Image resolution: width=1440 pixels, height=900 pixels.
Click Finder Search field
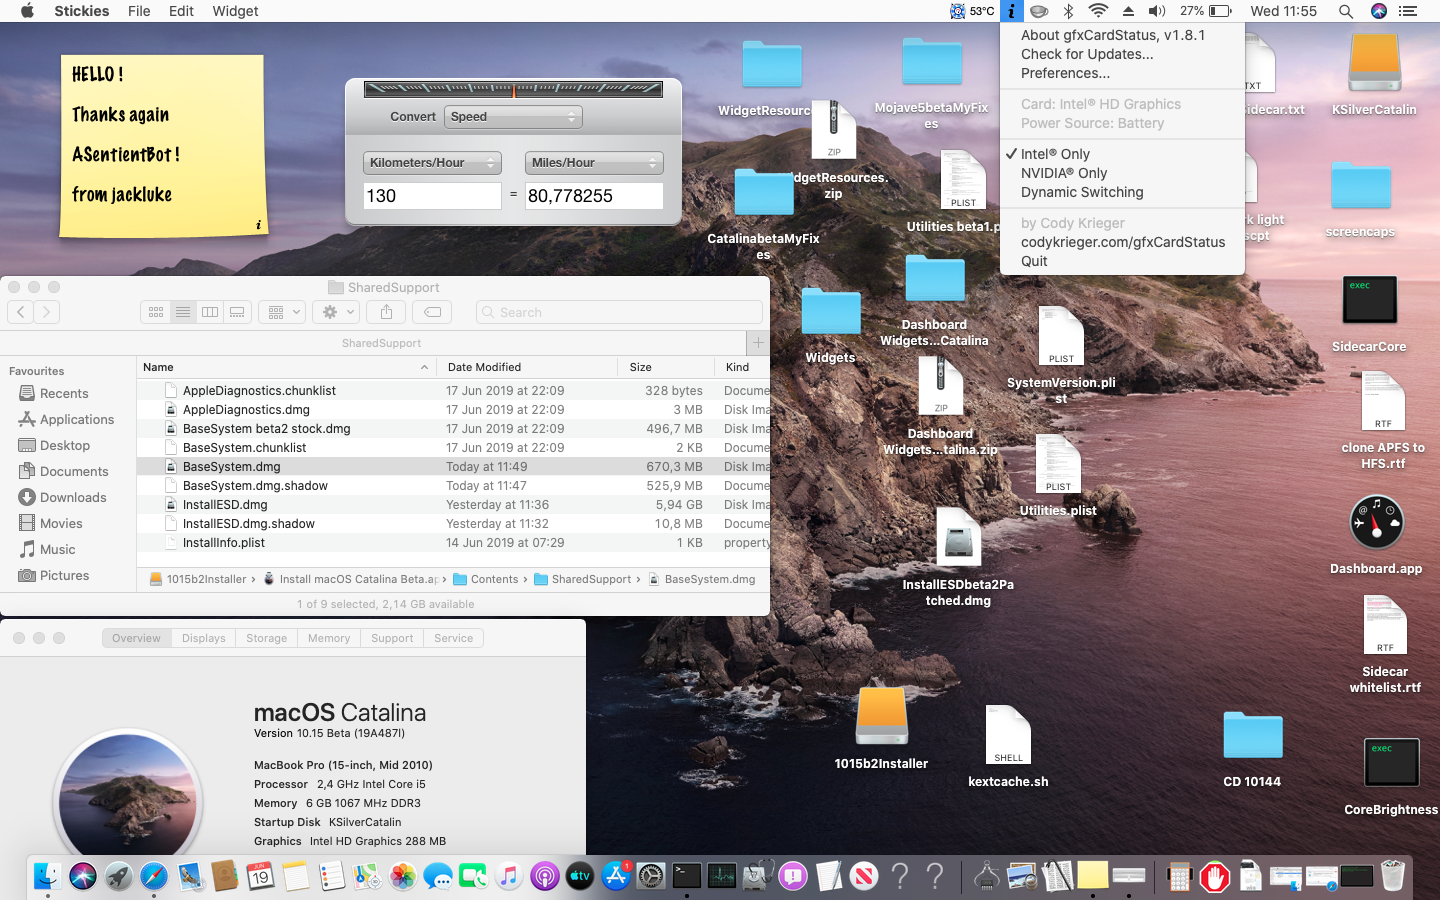click(619, 312)
